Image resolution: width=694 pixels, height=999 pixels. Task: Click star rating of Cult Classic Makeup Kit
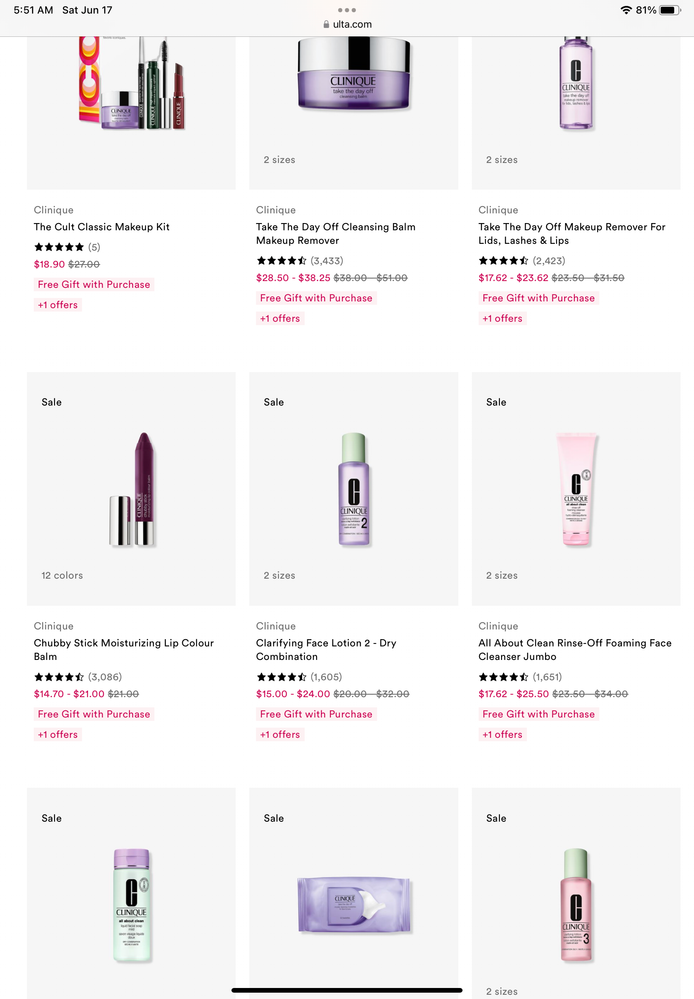(59, 247)
